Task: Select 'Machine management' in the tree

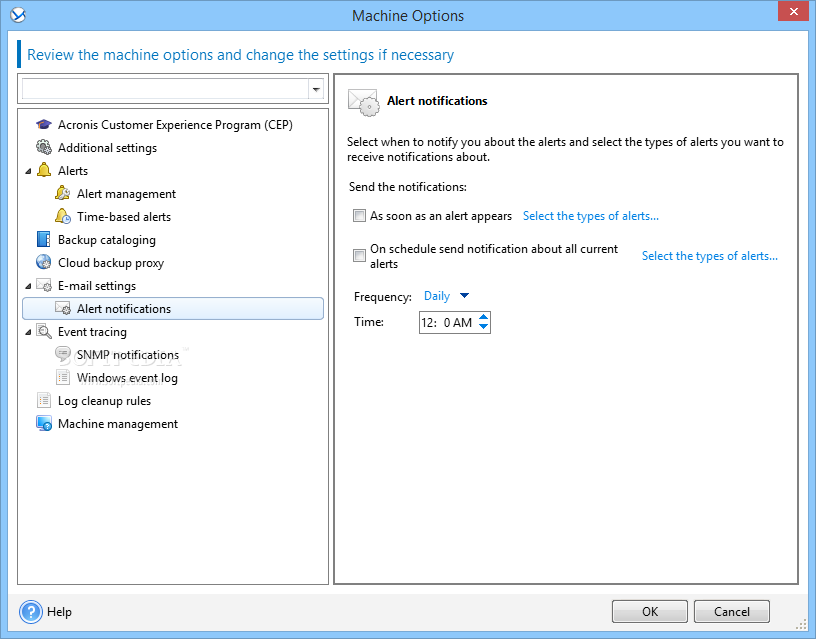Action: (118, 424)
